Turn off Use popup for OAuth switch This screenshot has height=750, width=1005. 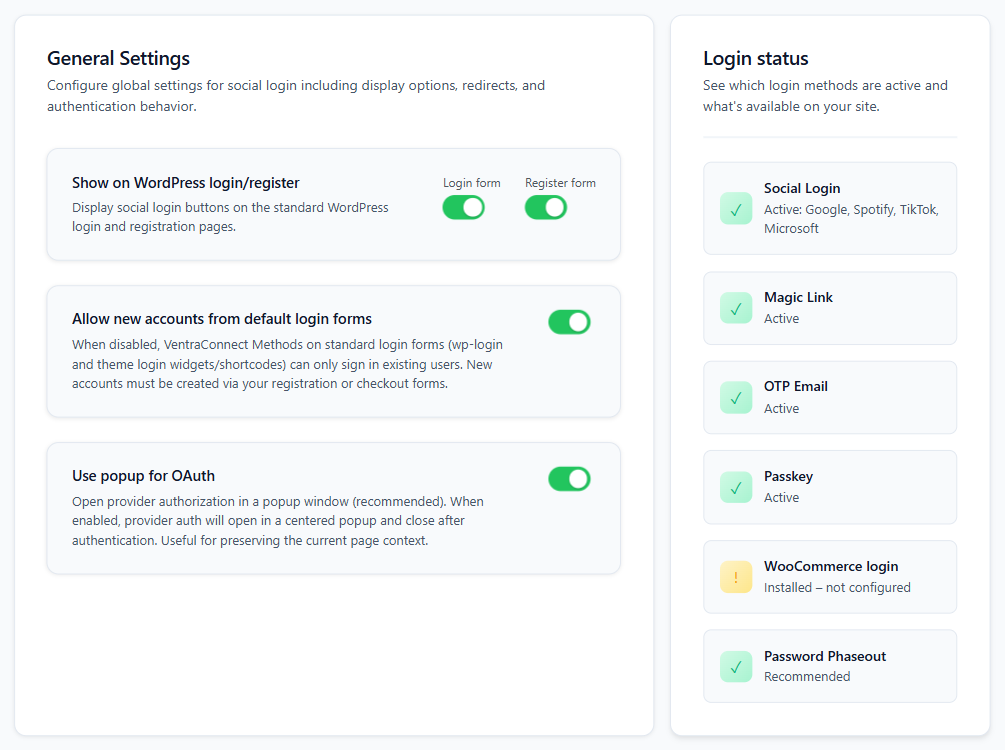pyautogui.click(x=569, y=479)
